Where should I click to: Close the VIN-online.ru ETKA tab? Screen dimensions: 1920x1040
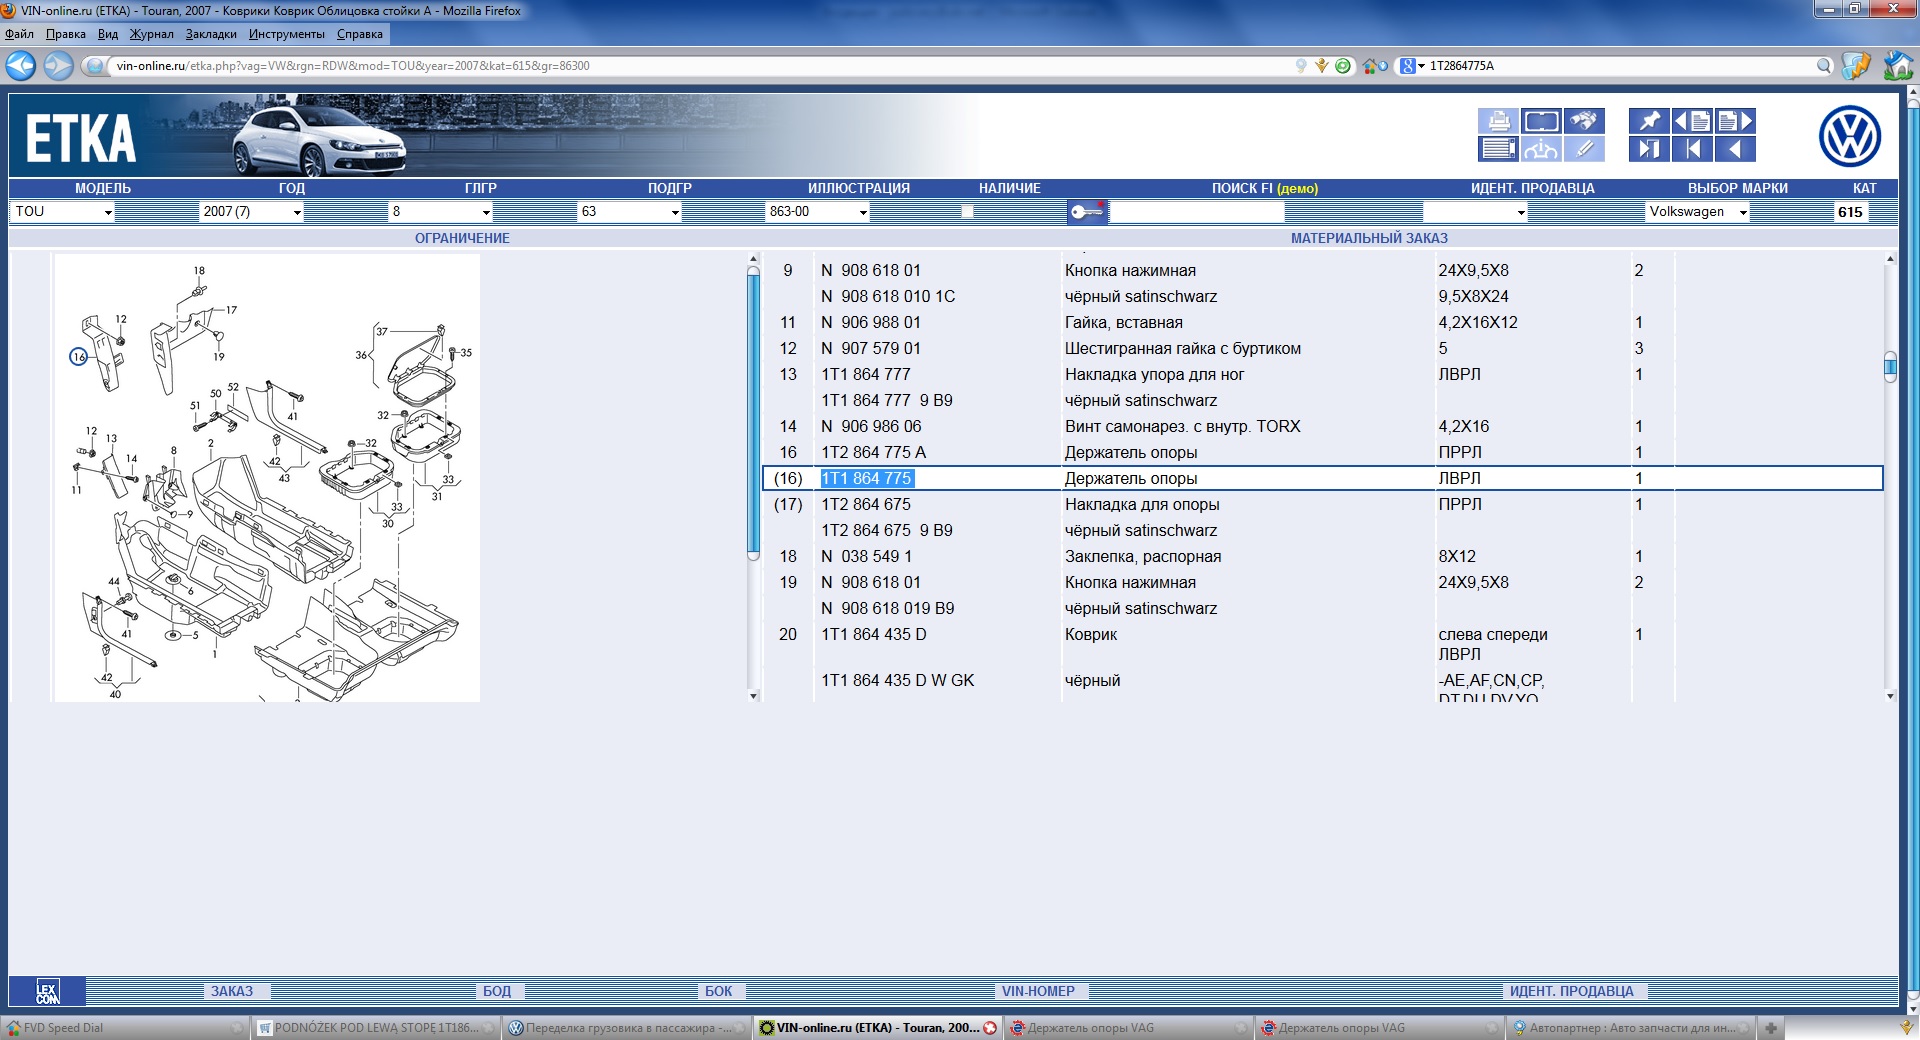pos(990,1027)
